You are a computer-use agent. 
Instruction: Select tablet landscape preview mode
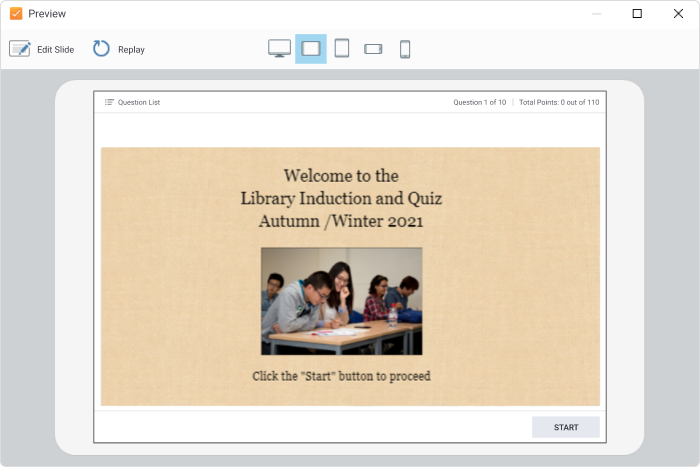[311, 49]
